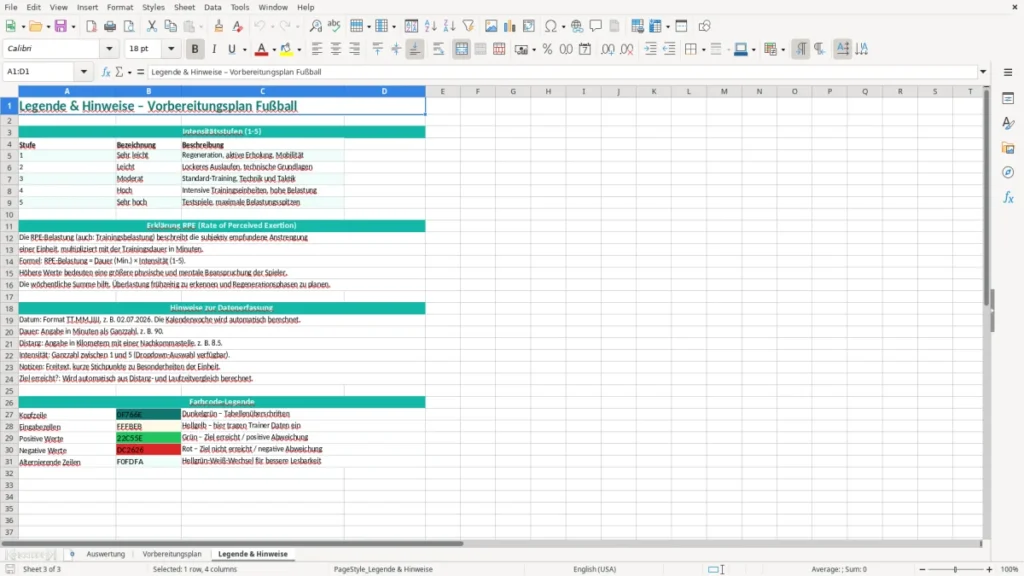Switch to the Vorbereitungsplan sheet tab
This screenshot has height=576, width=1024.
pos(172,554)
